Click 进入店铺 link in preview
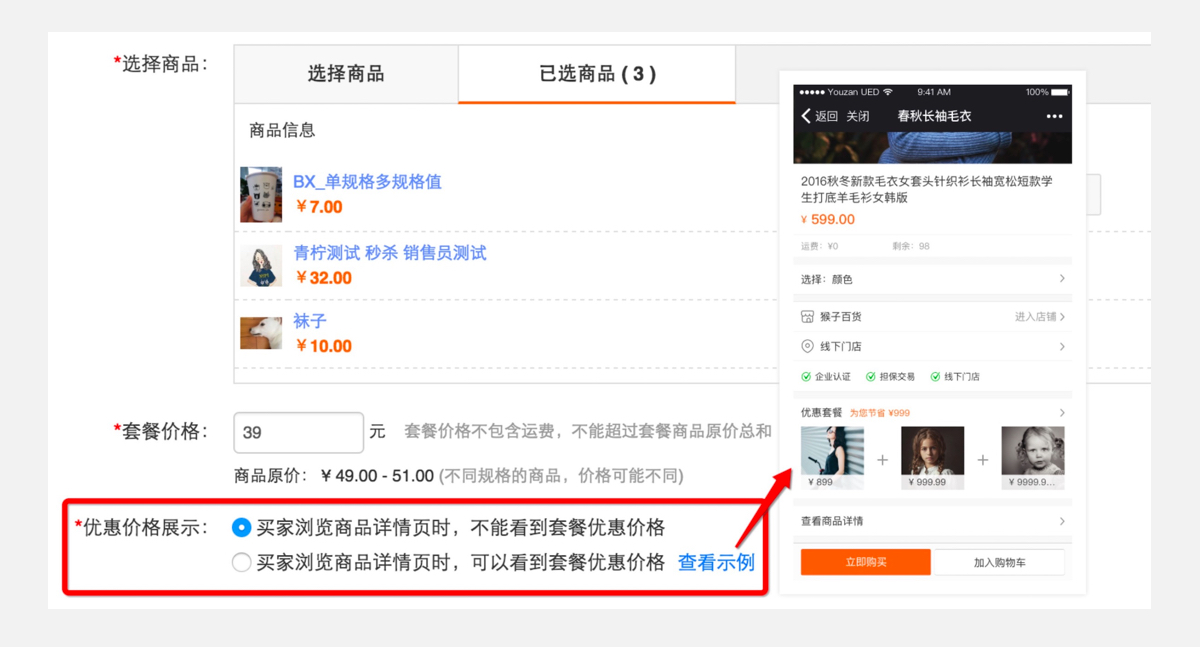Viewport: 1200px width, 647px height. click(x=1040, y=317)
